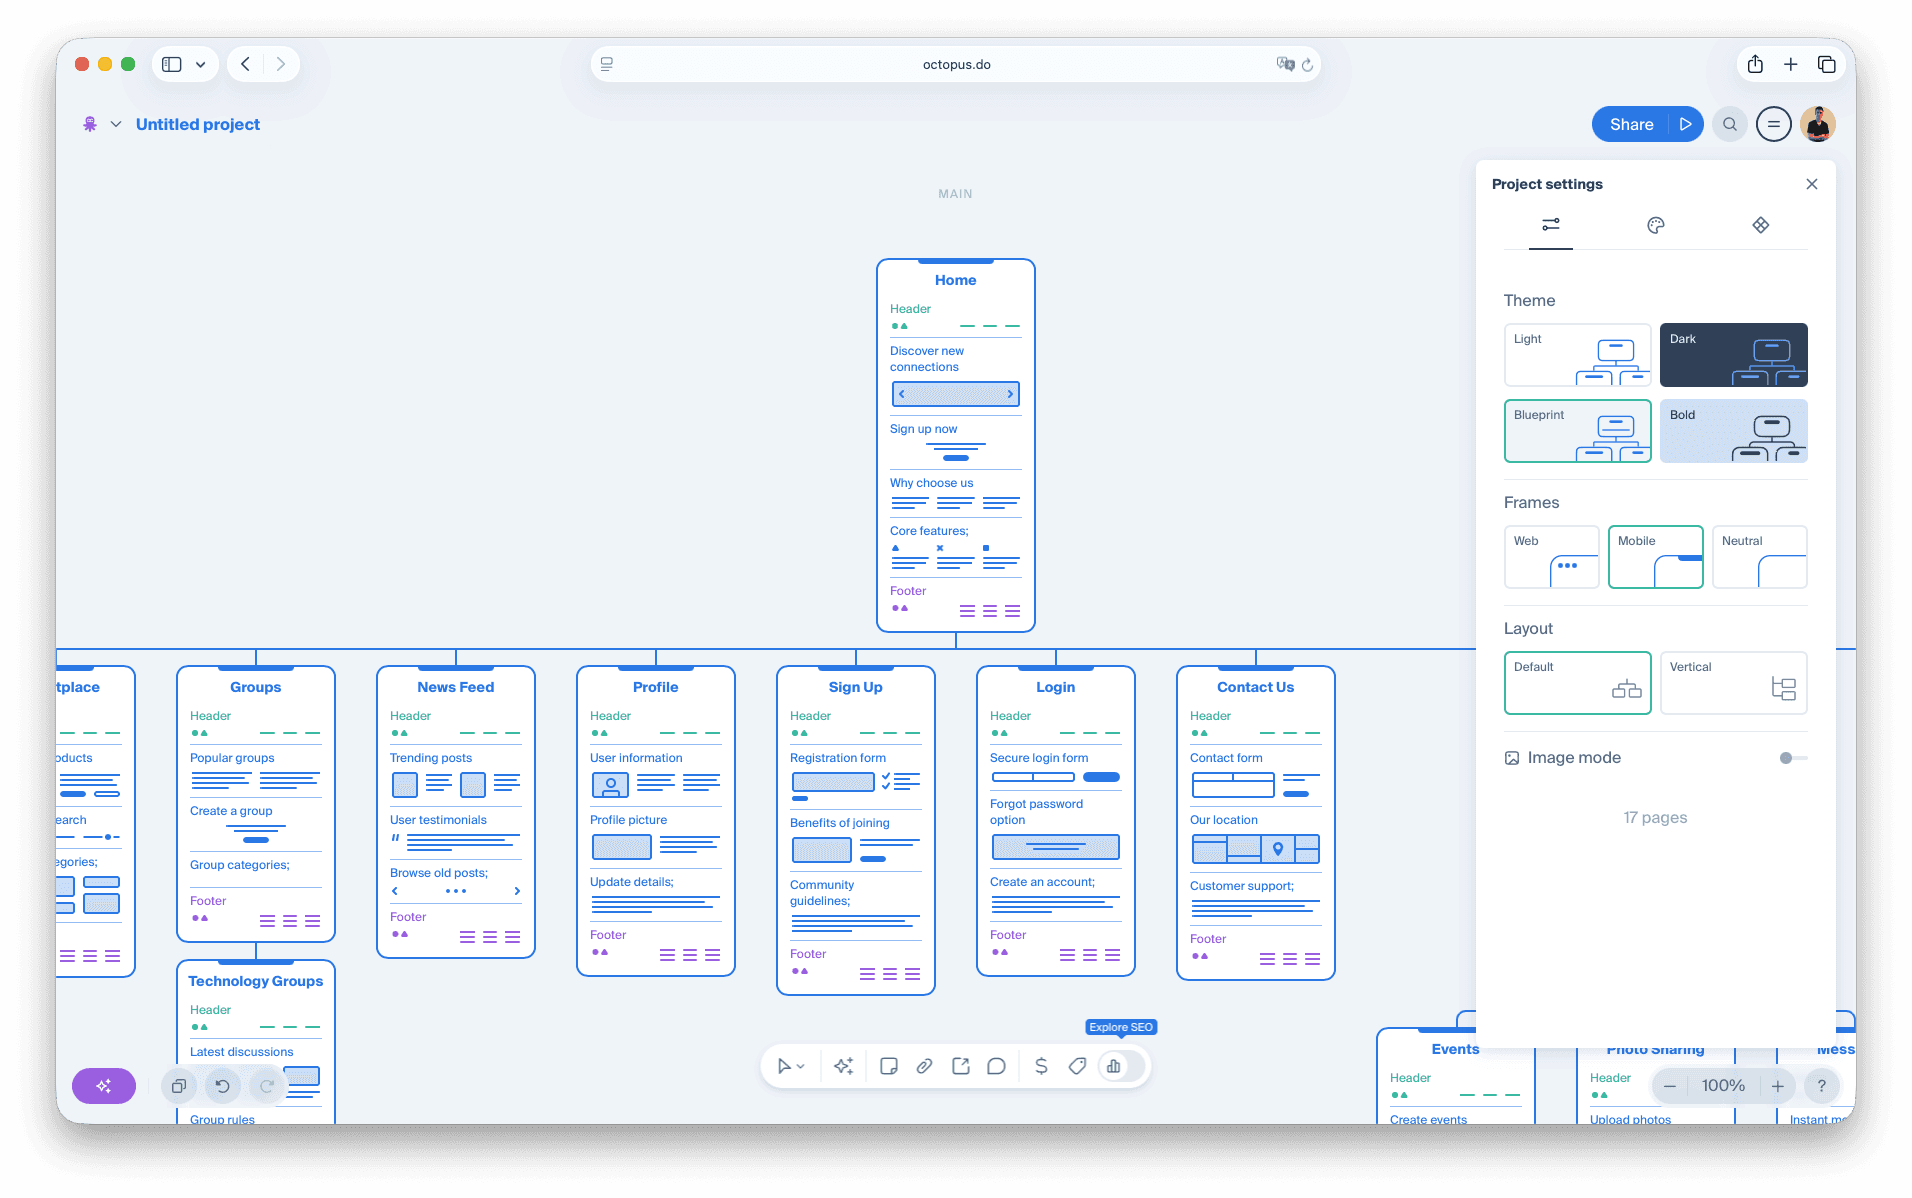Click the purple AI assistant button

pos(104,1086)
